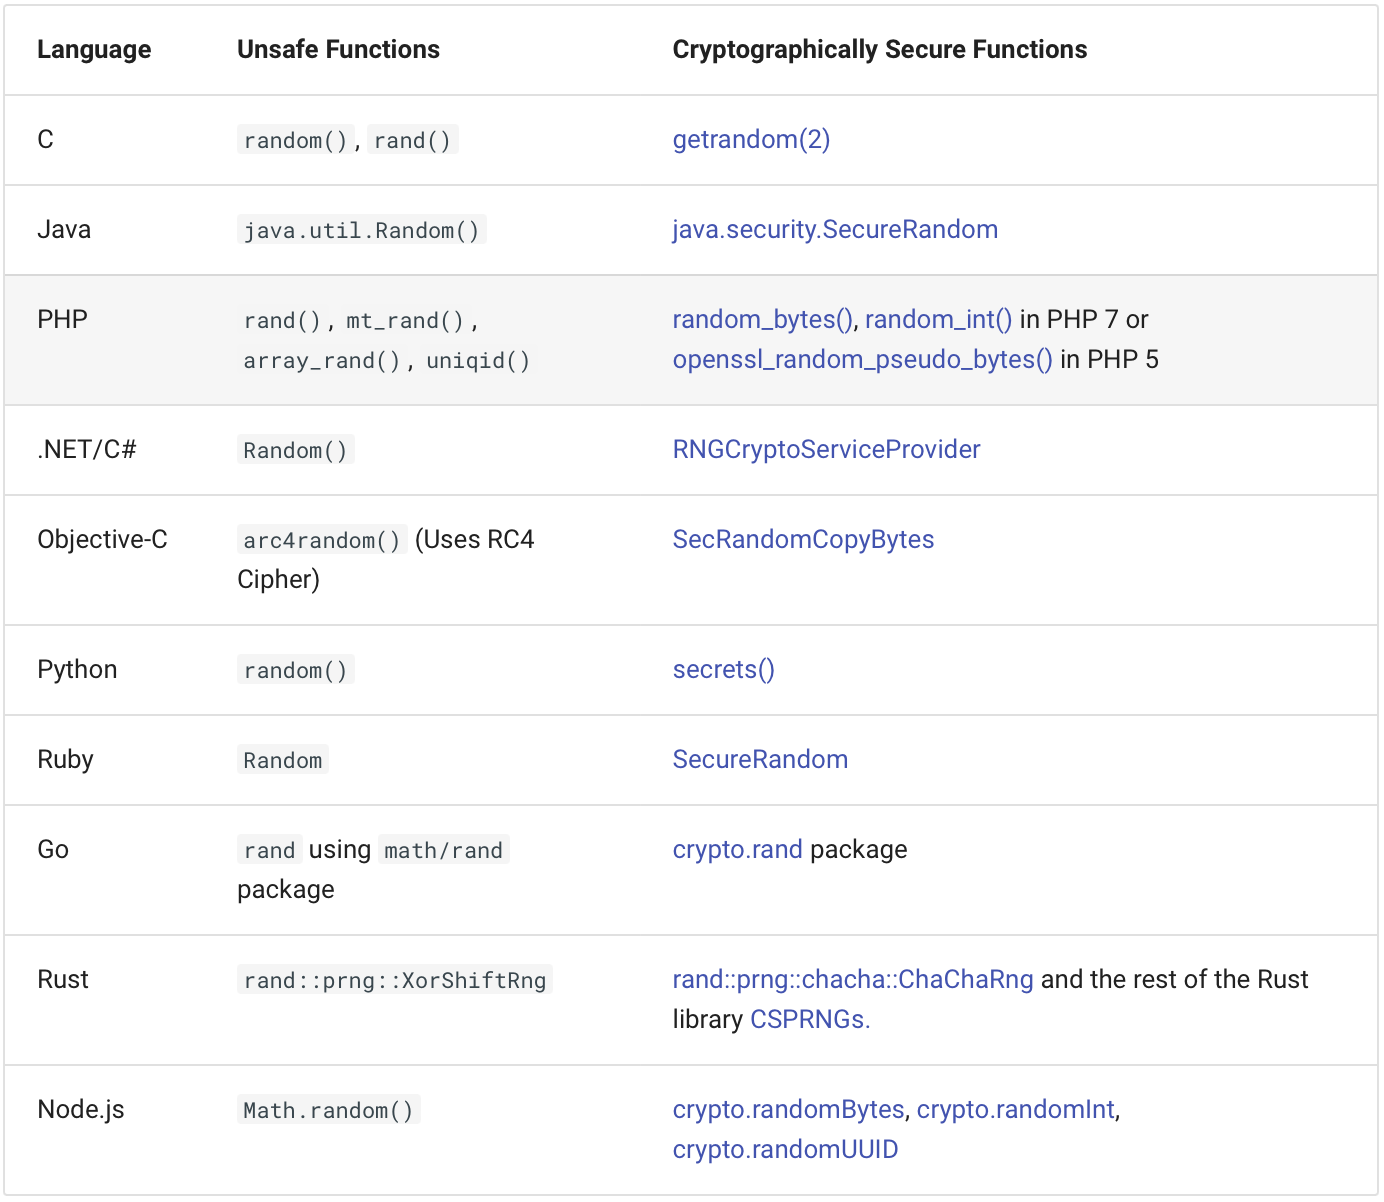Click the arc4random() code text
This screenshot has height=1202, width=1384.
tap(322, 540)
